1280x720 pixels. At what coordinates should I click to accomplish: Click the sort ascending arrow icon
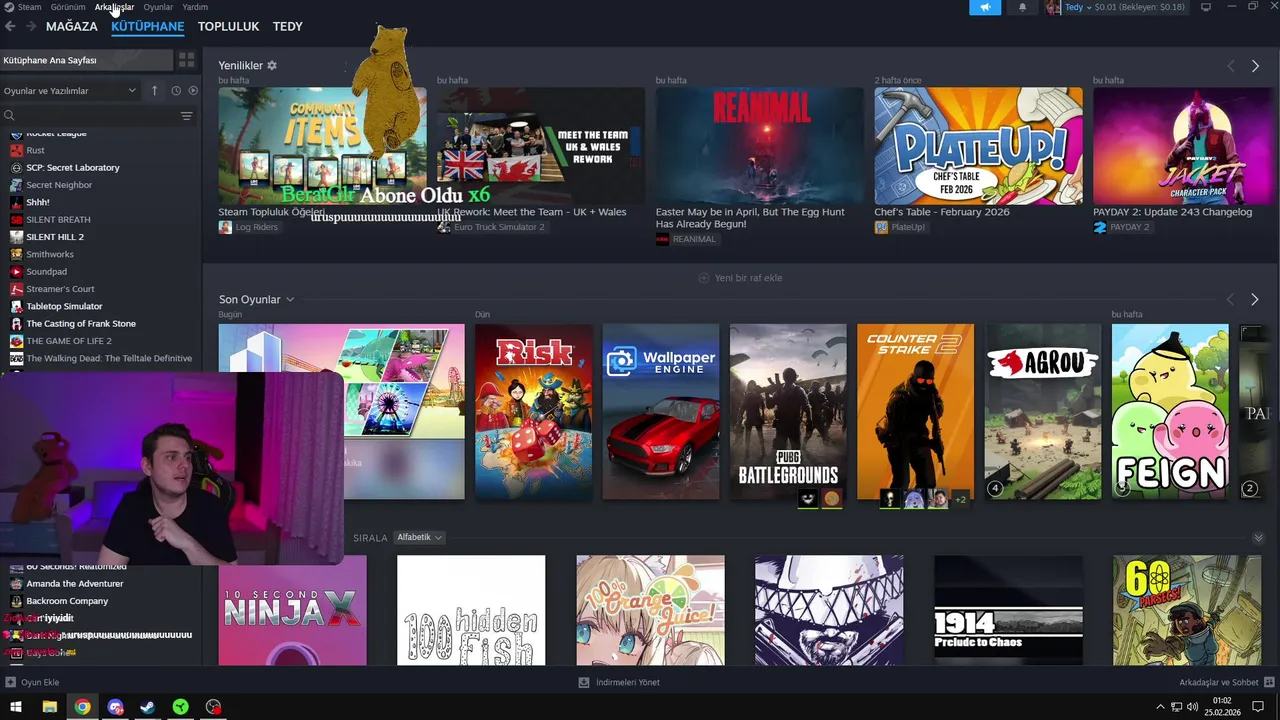point(154,91)
